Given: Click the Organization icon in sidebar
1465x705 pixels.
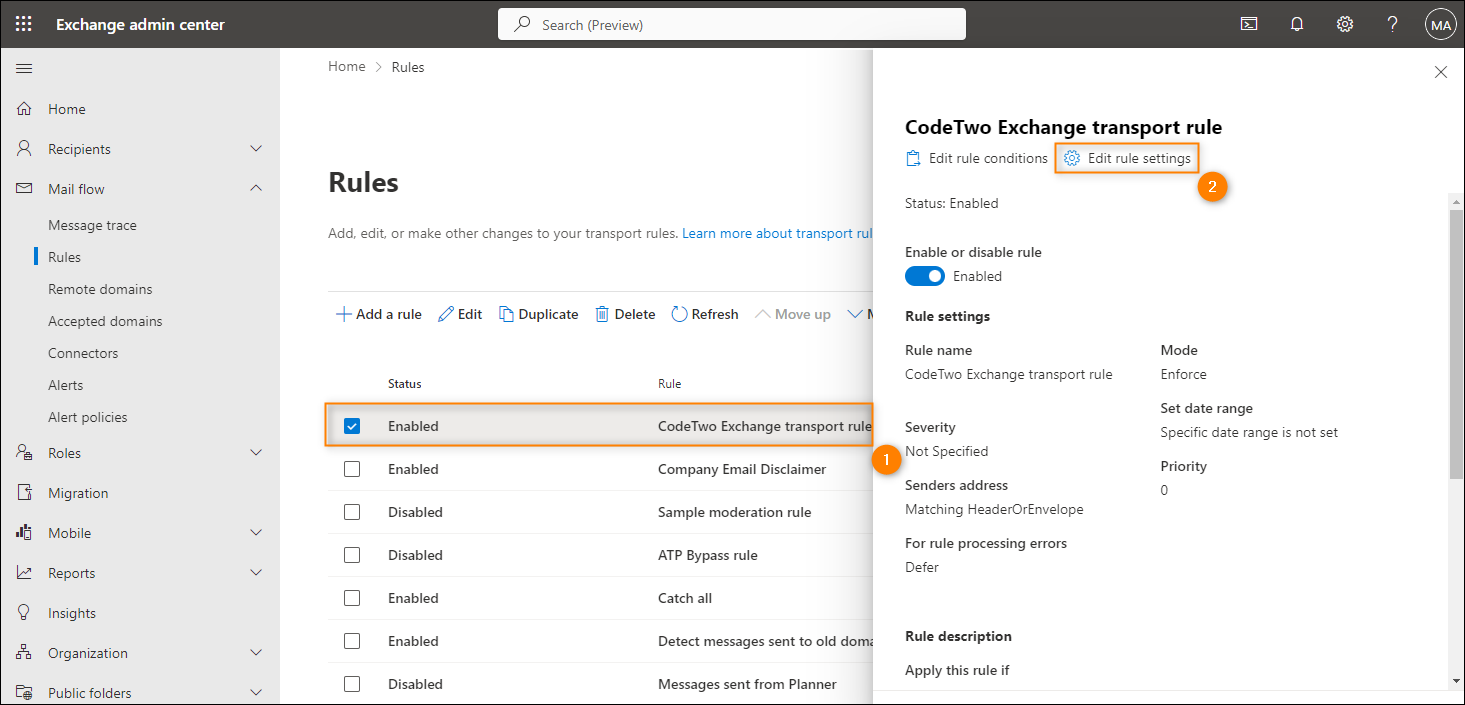Looking at the screenshot, I should tap(24, 653).
